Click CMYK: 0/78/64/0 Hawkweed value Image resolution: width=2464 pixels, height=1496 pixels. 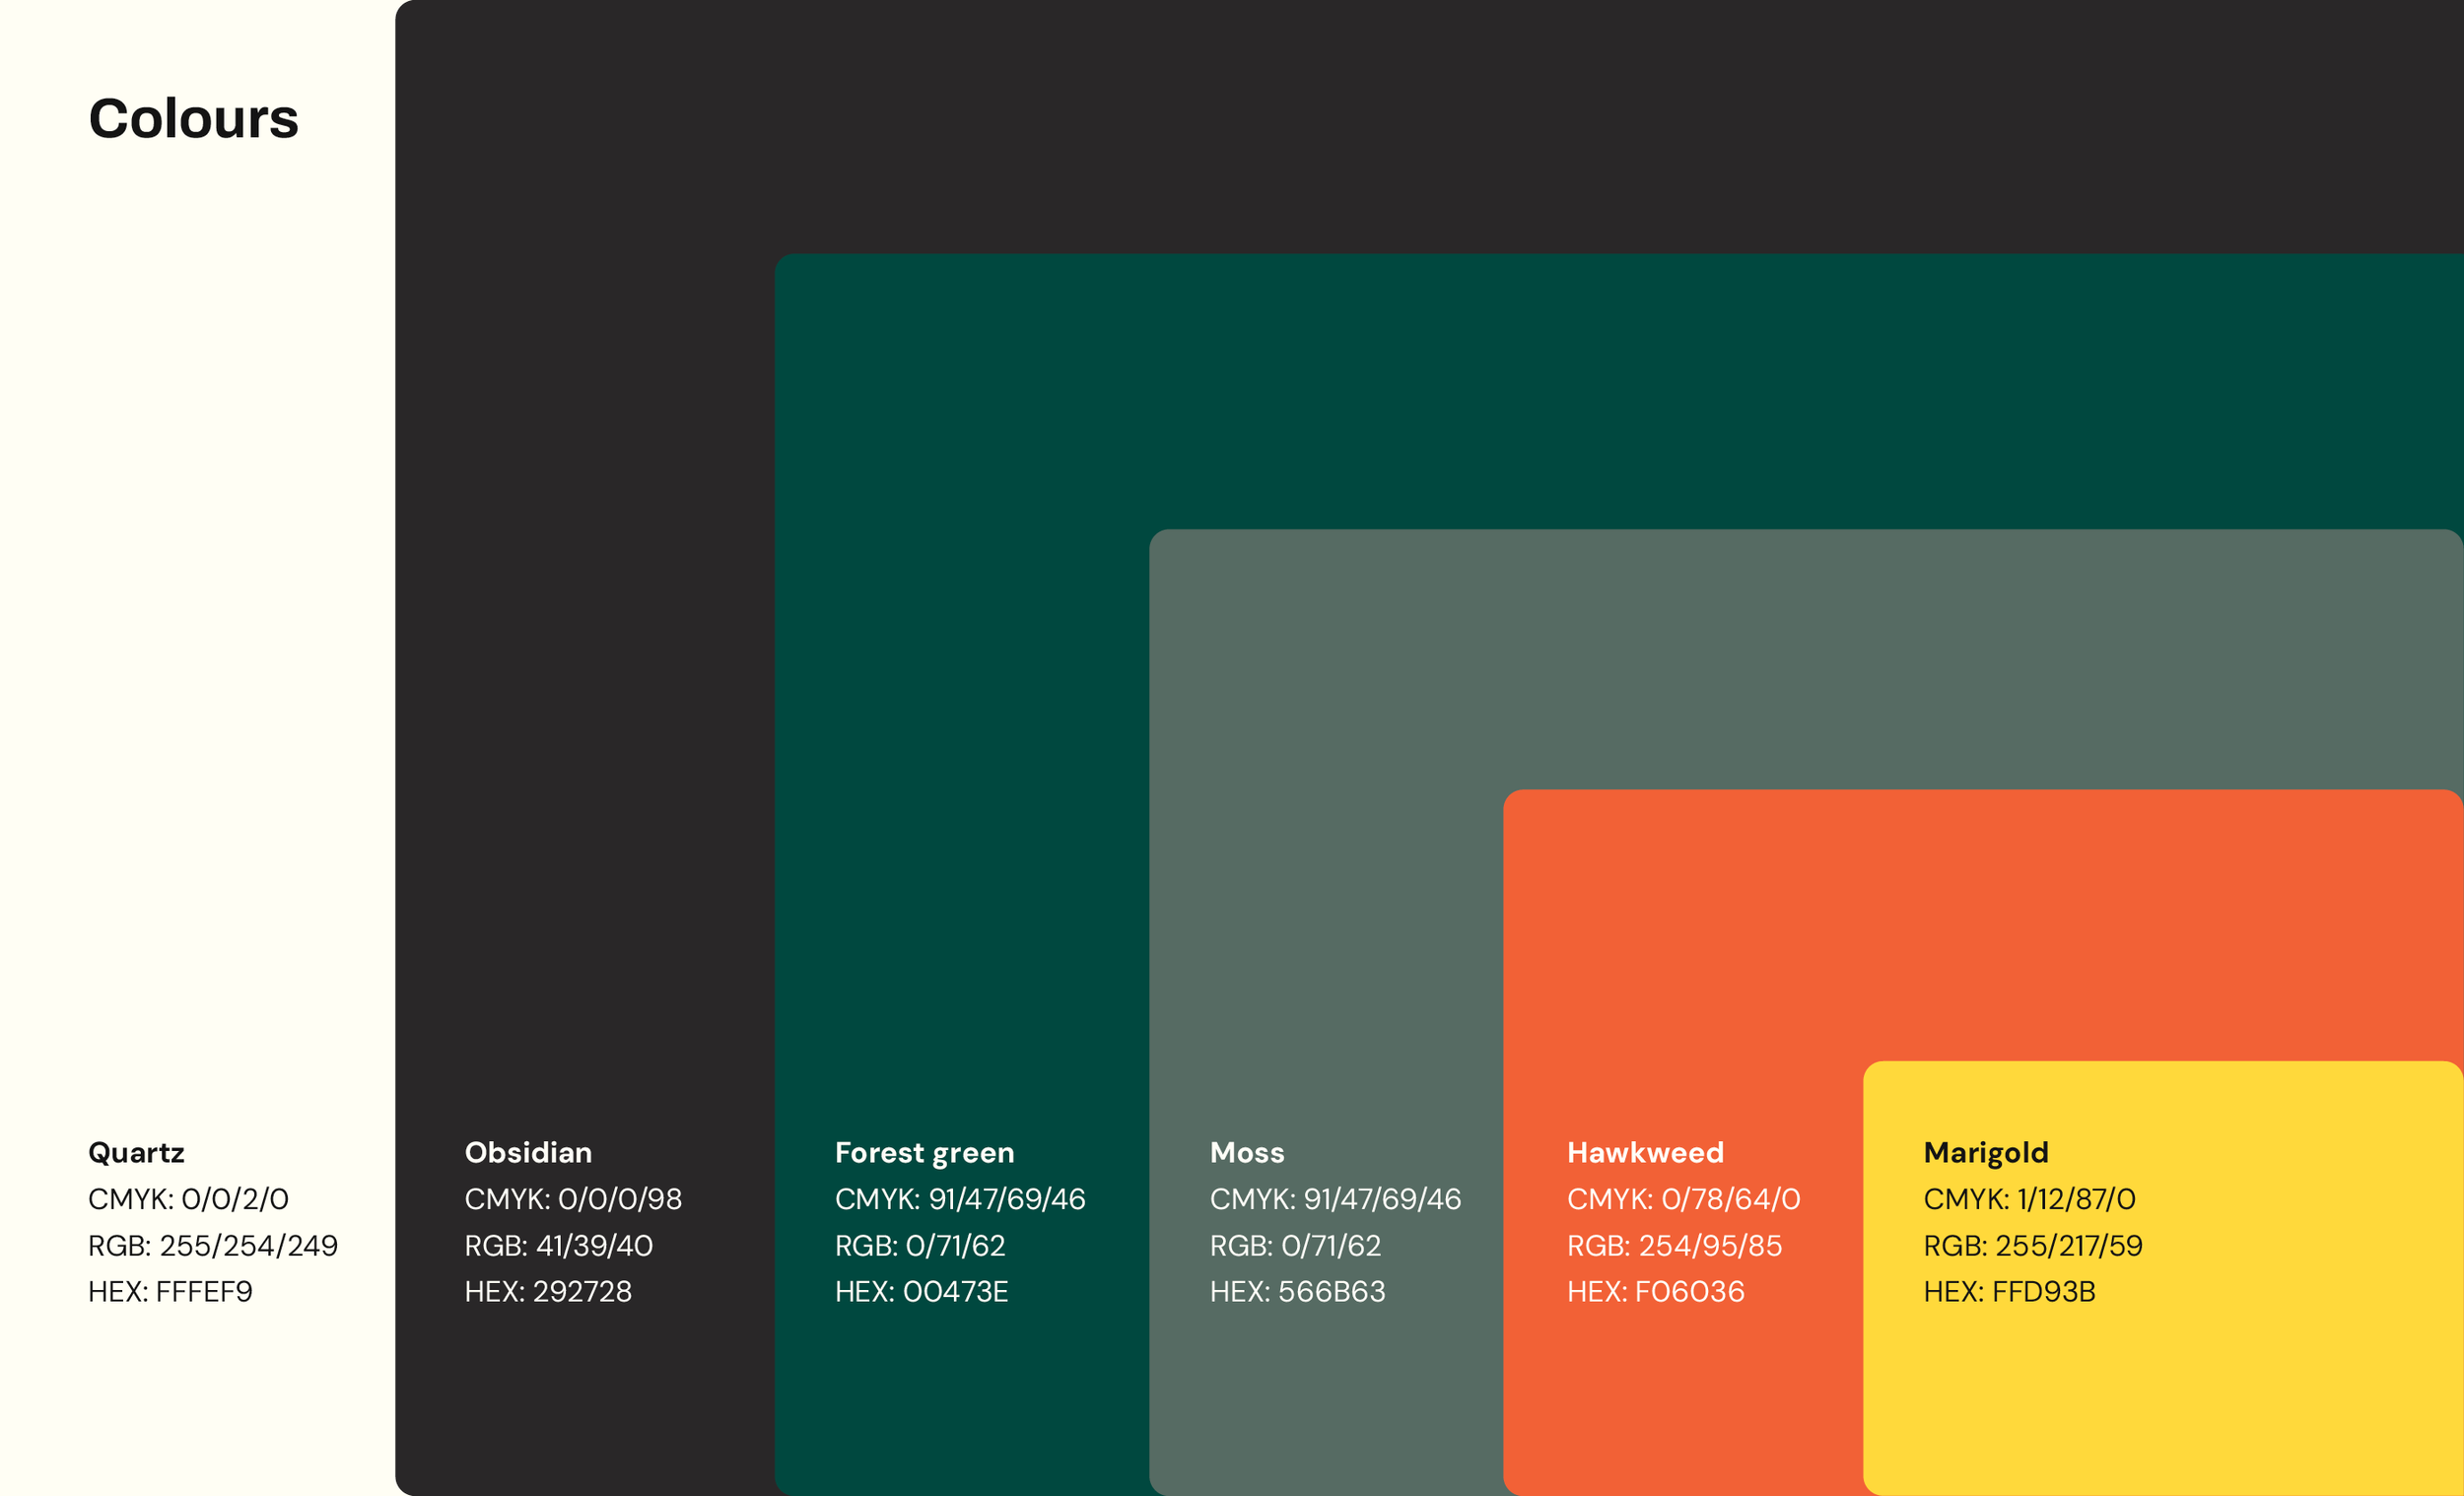click(x=1683, y=1198)
